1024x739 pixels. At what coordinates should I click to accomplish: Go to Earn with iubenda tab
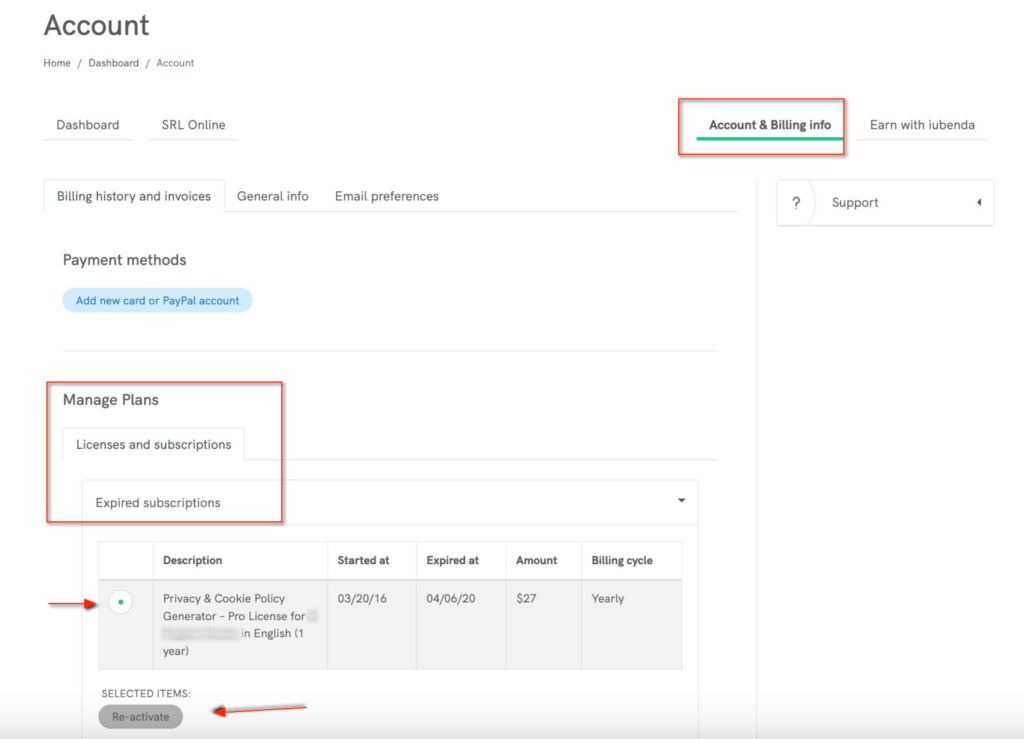point(921,125)
